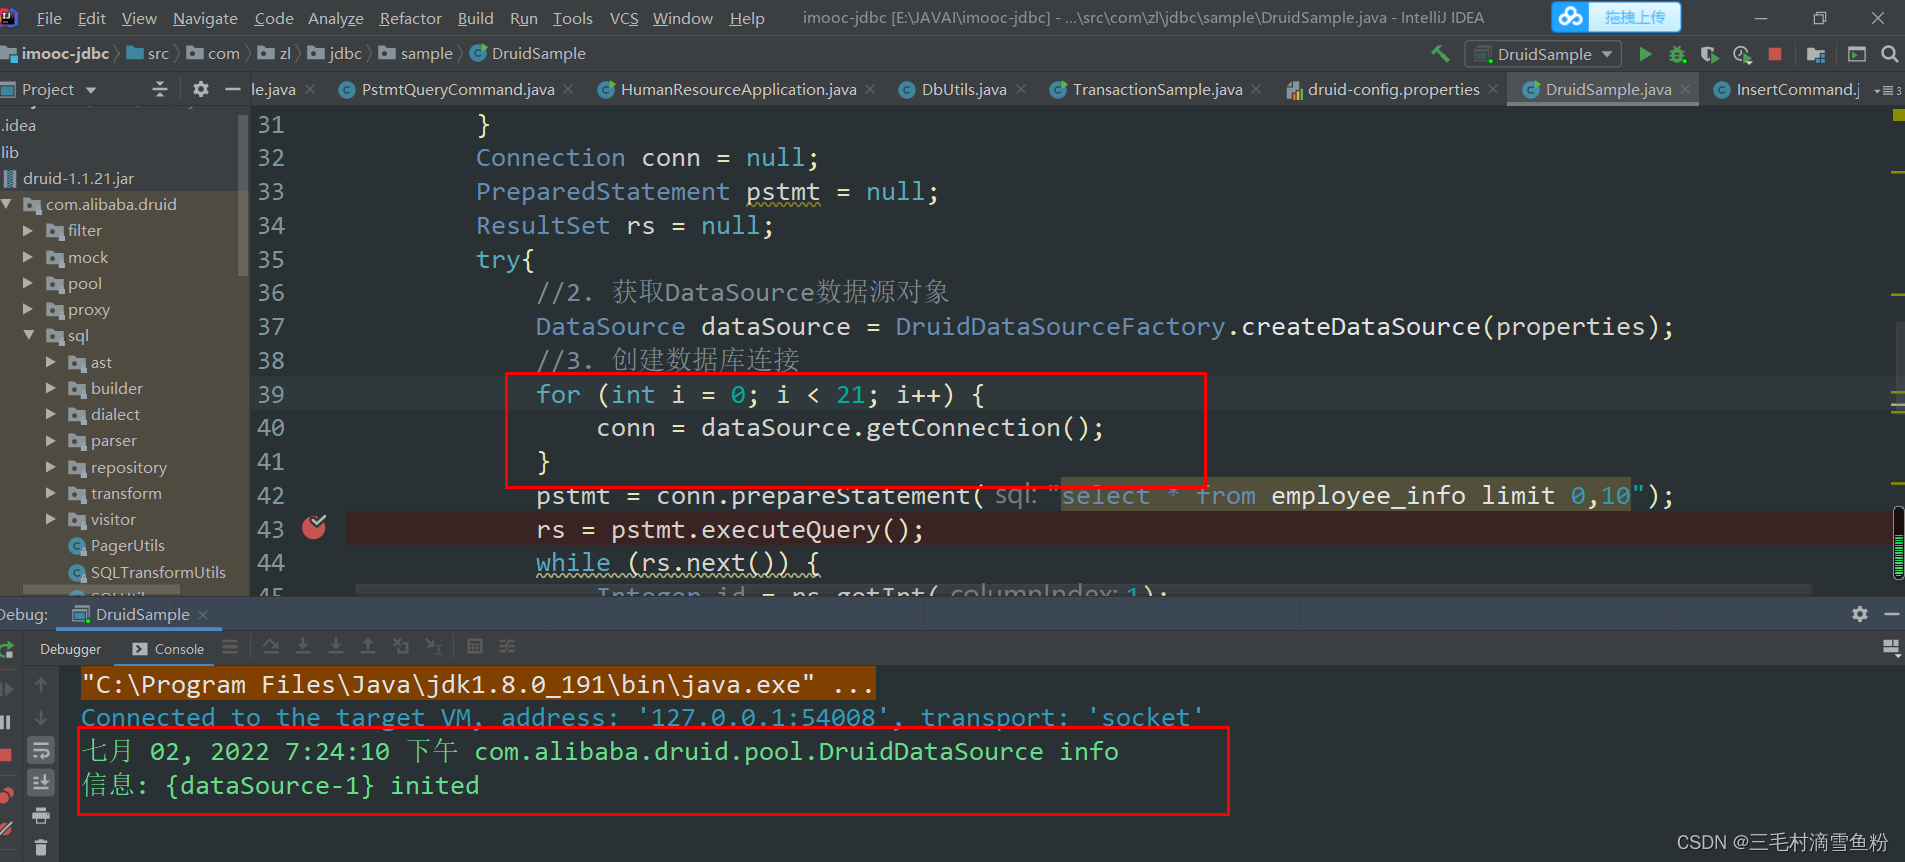
Task: Open debug panel settings with the gear icon
Action: coord(1860,614)
